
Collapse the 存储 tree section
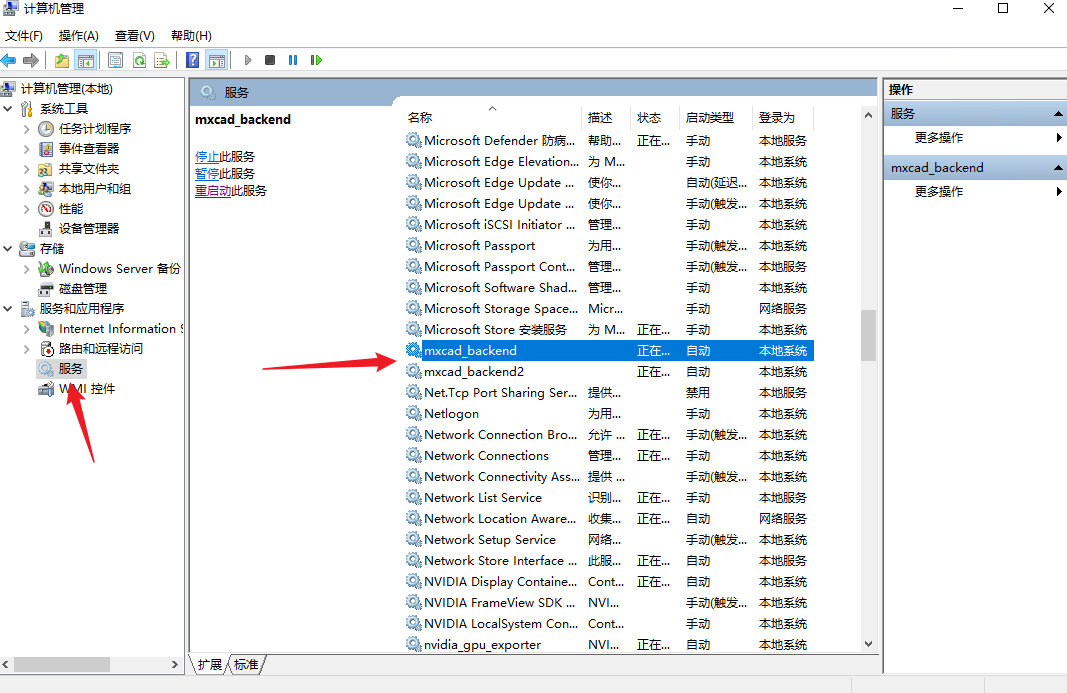coord(9,248)
